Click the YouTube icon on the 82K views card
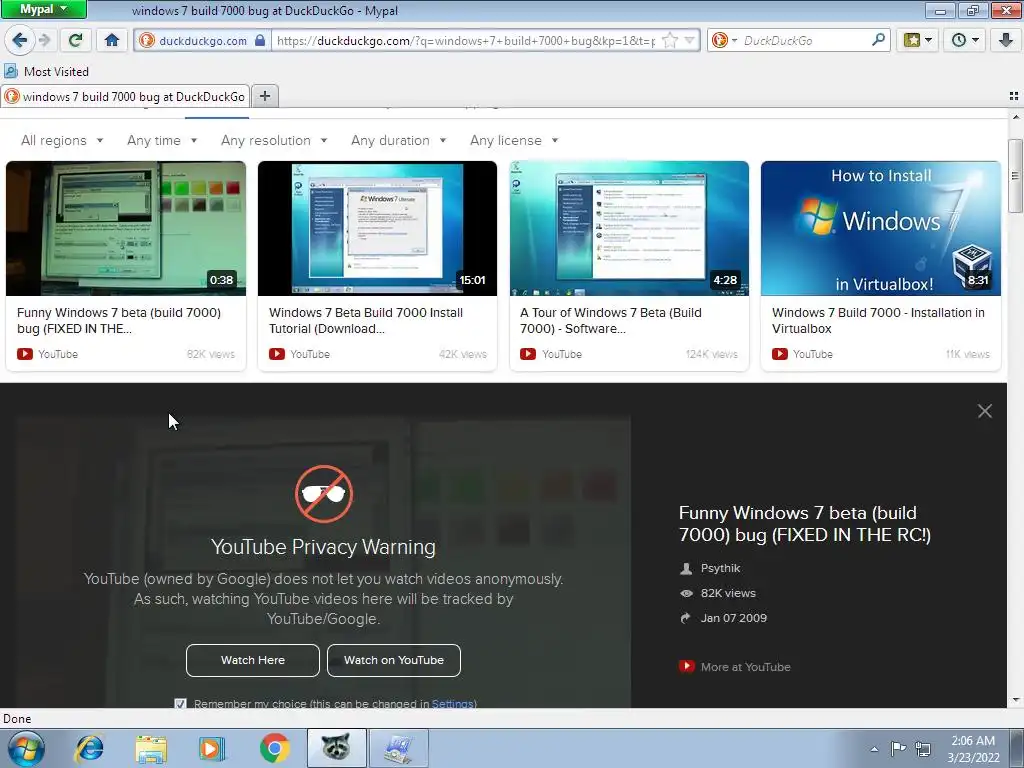1024x768 pixels. pyautogui.click(x=25, y=354)
